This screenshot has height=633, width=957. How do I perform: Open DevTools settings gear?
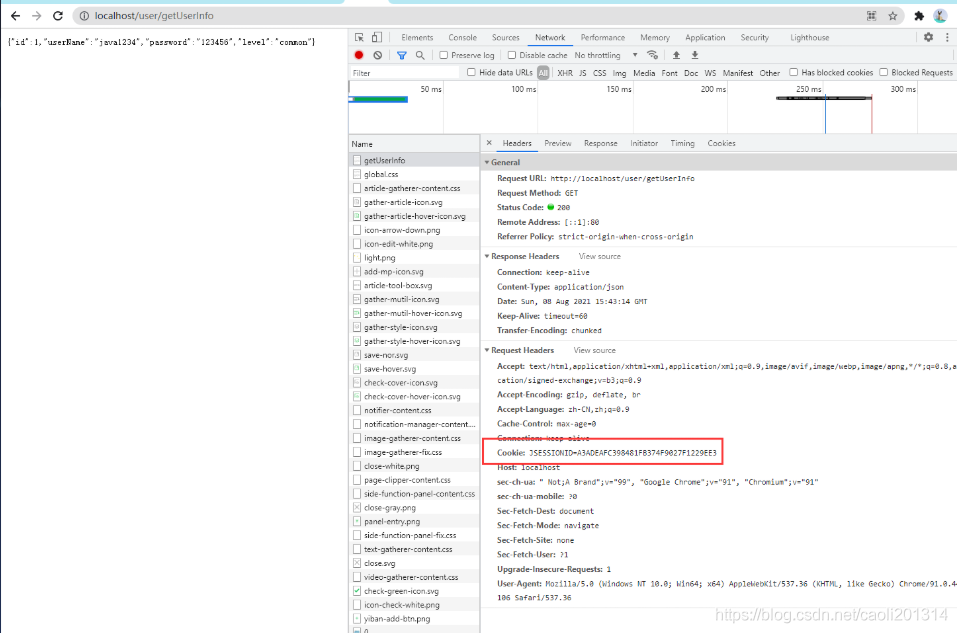(928, 37)
